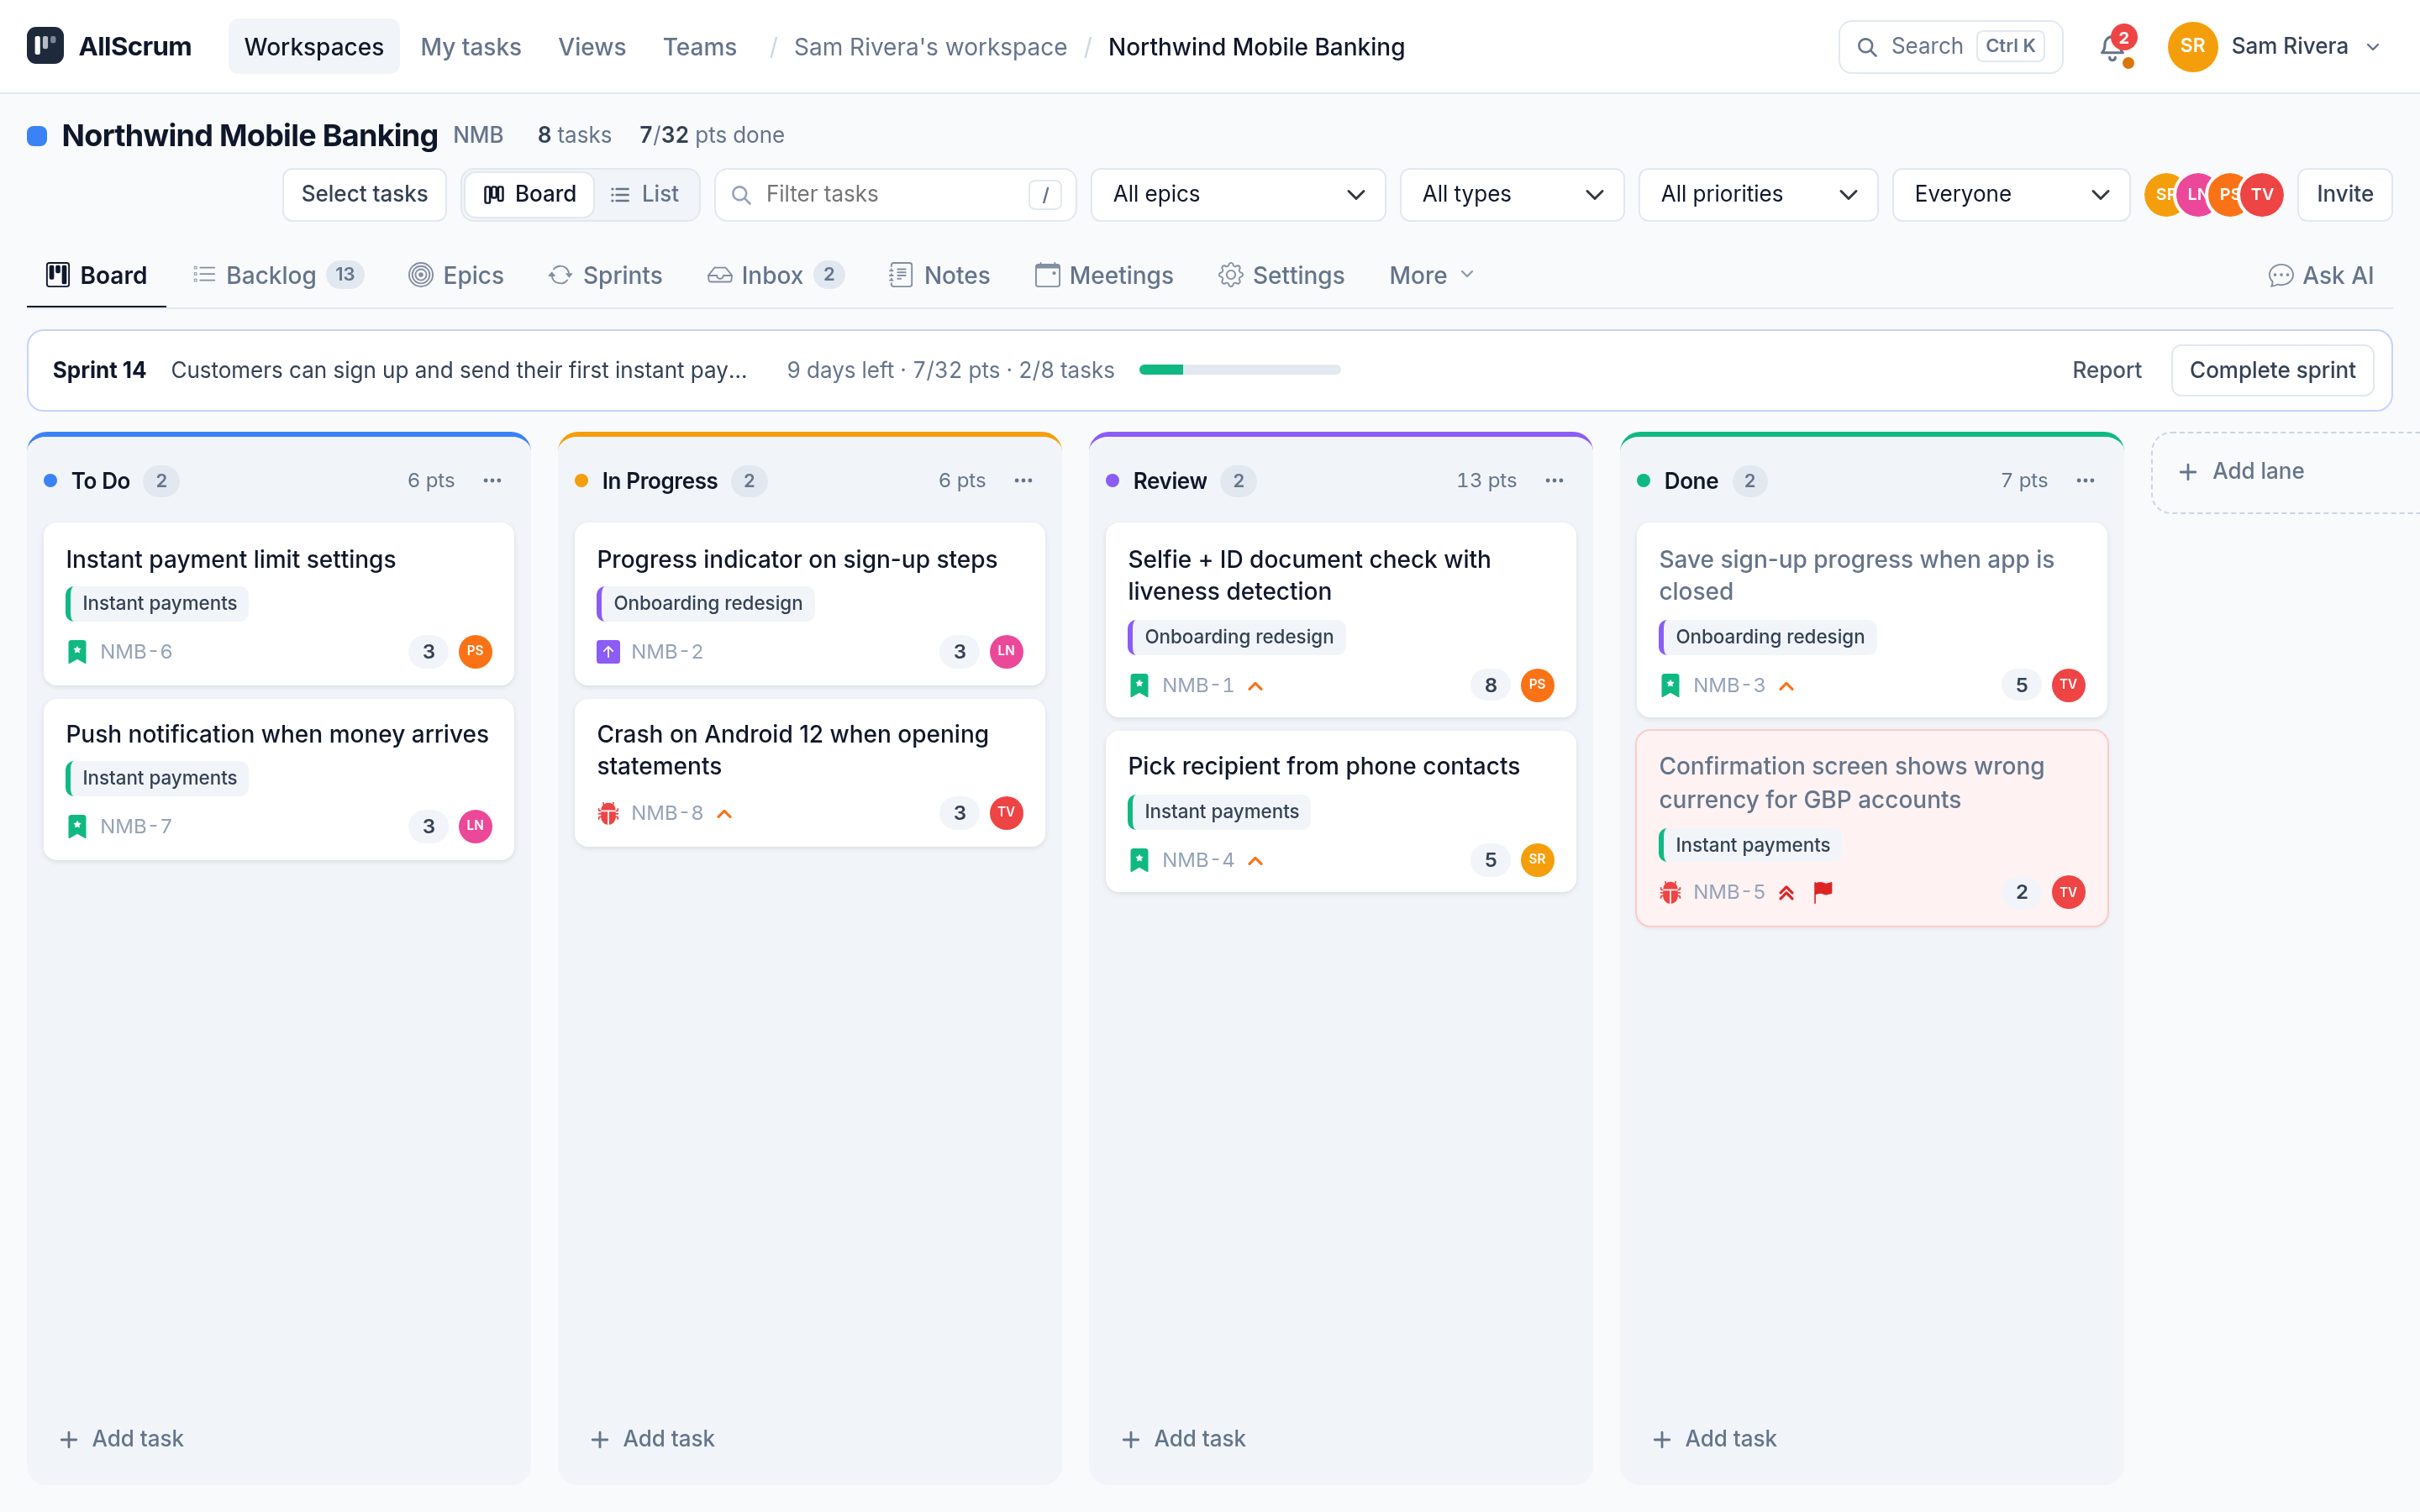Expand the All epics dropdown
Viewport: 2420px width, 1512px height.
tap(1238, 194)
